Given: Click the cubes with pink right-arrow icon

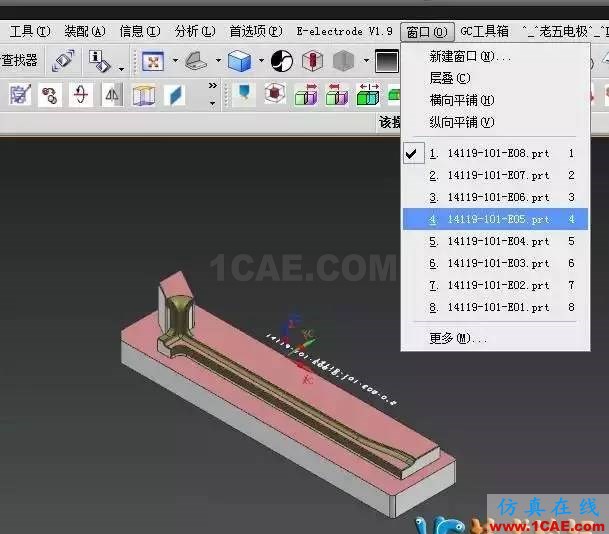Looking at the screenshot, I should (306, 94).
